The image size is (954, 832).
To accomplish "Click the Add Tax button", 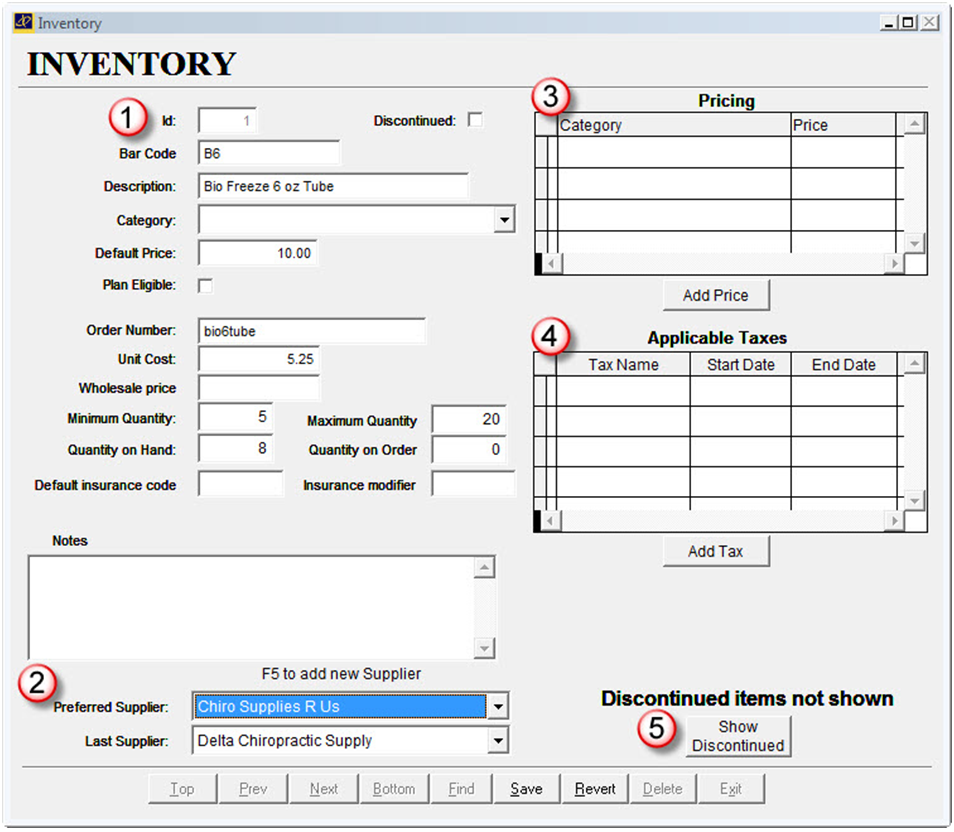I will coord(716,551).
